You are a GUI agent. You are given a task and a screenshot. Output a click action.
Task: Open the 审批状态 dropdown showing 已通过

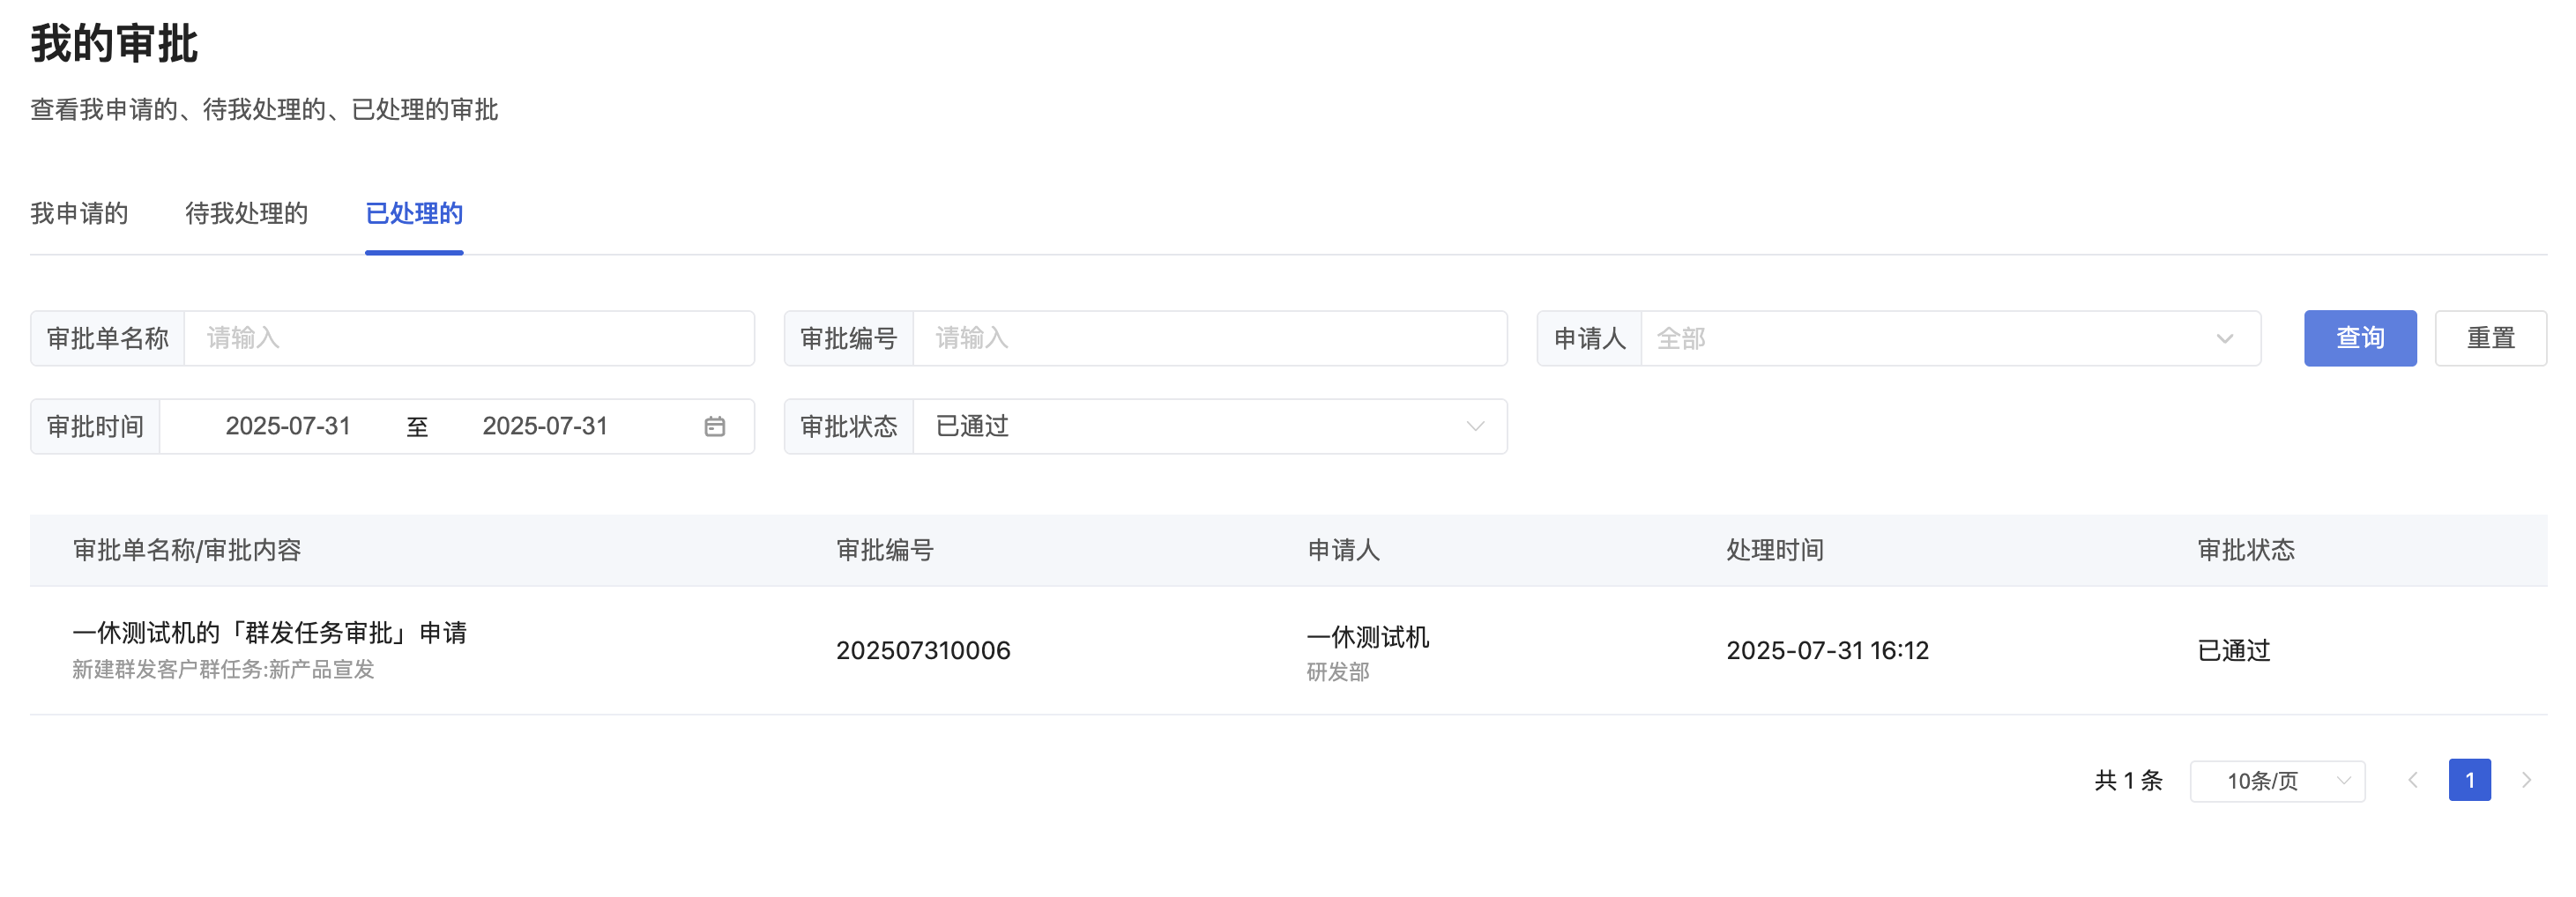click(1210, 426)
